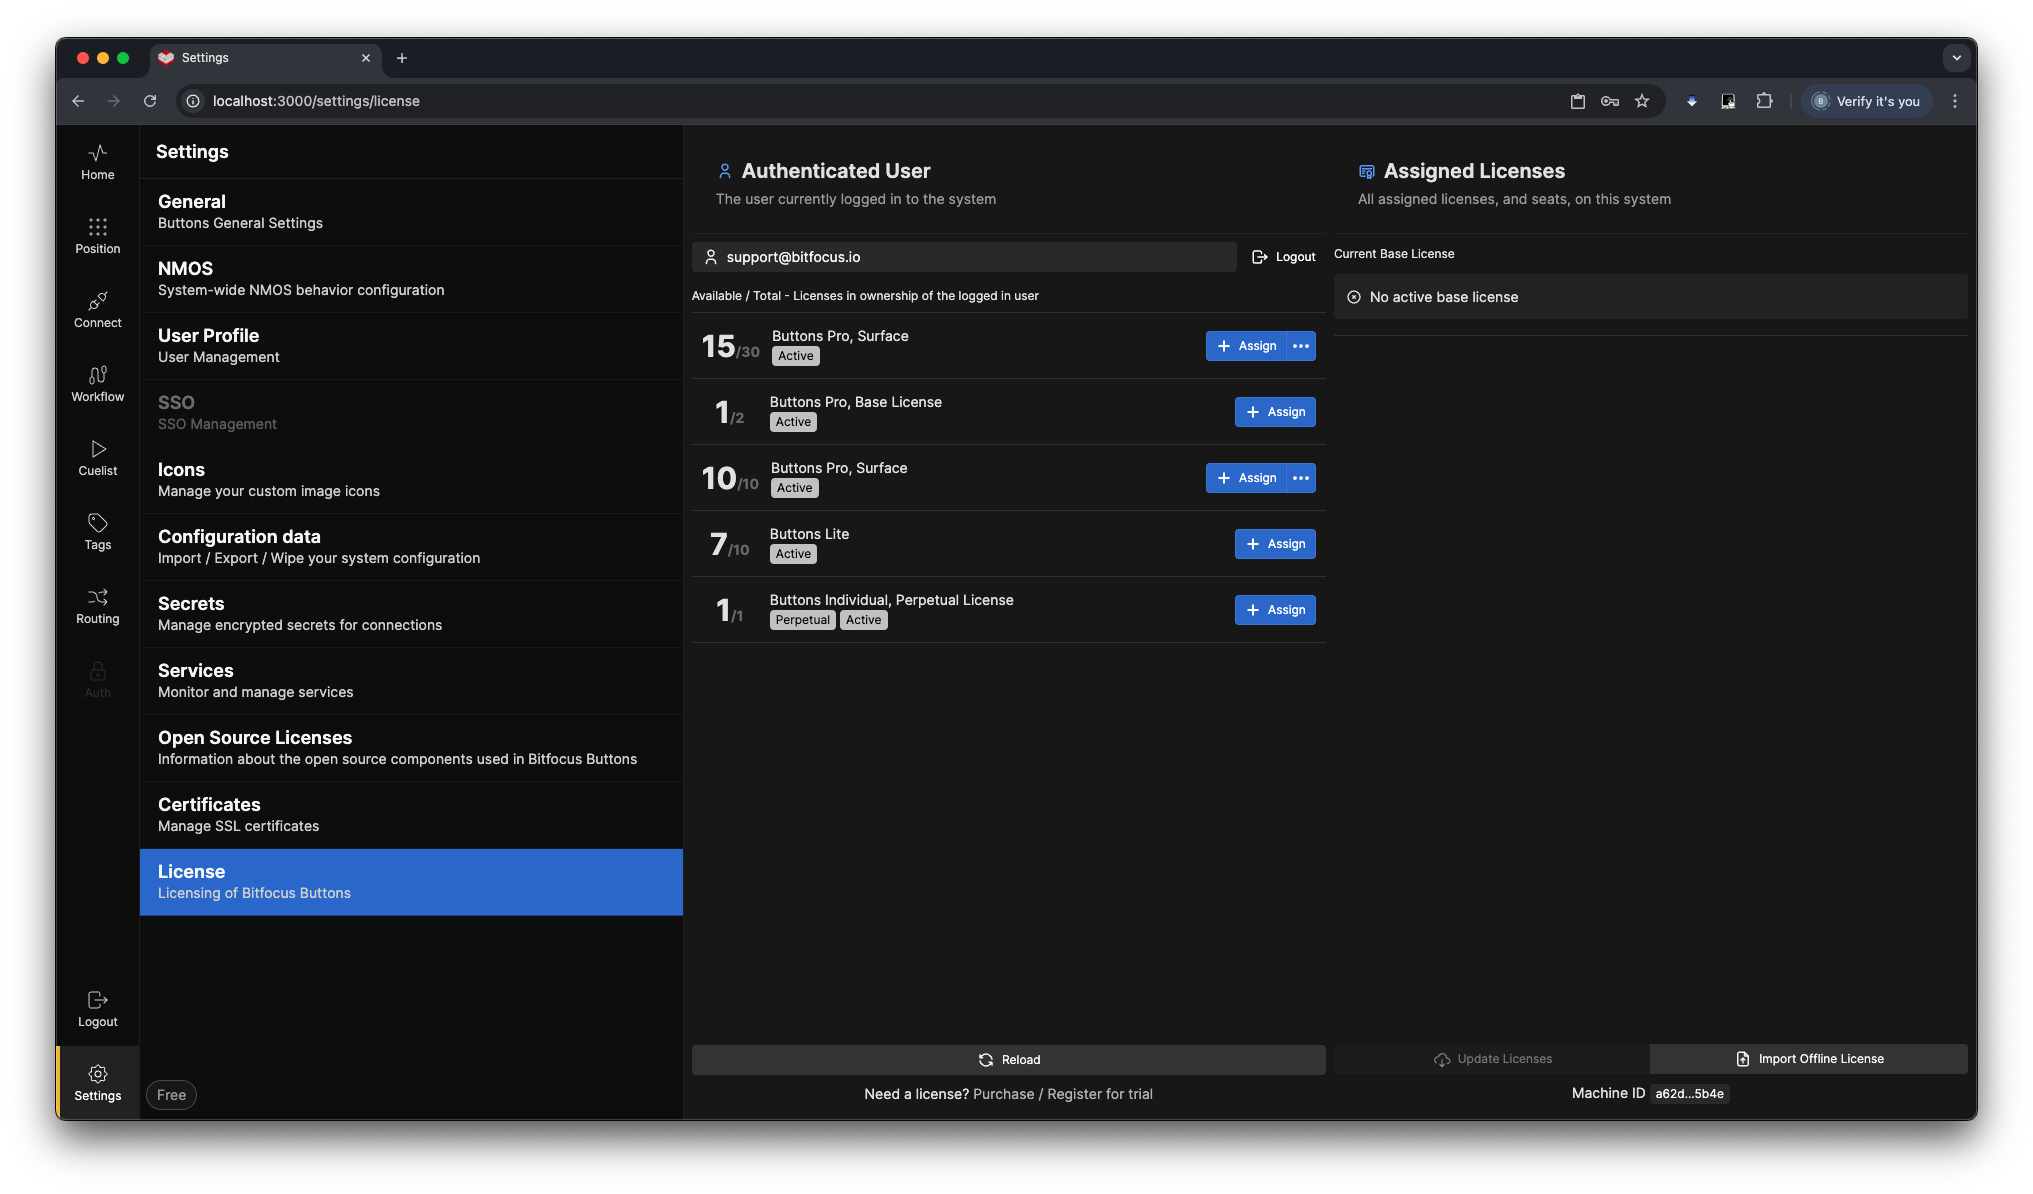Bookmark this page with the star icon
Image resolution: width=2033 pixels, height=1194 pixels.
point(1642,101)
